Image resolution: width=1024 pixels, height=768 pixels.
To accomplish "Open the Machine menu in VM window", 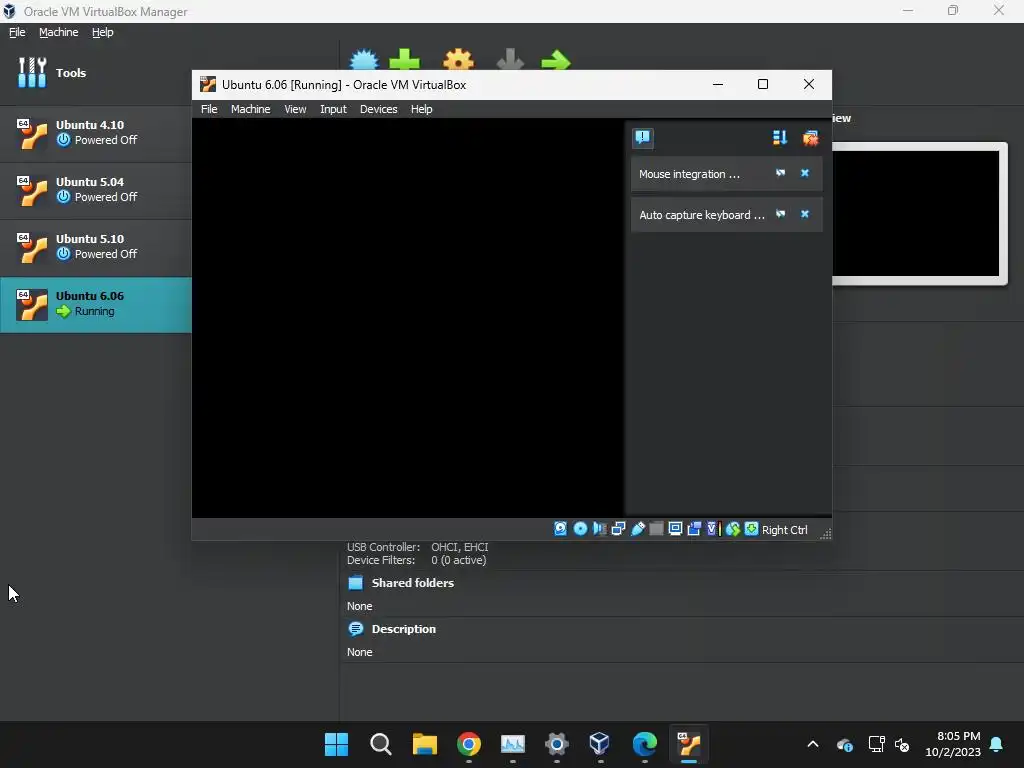I will 250,109.
